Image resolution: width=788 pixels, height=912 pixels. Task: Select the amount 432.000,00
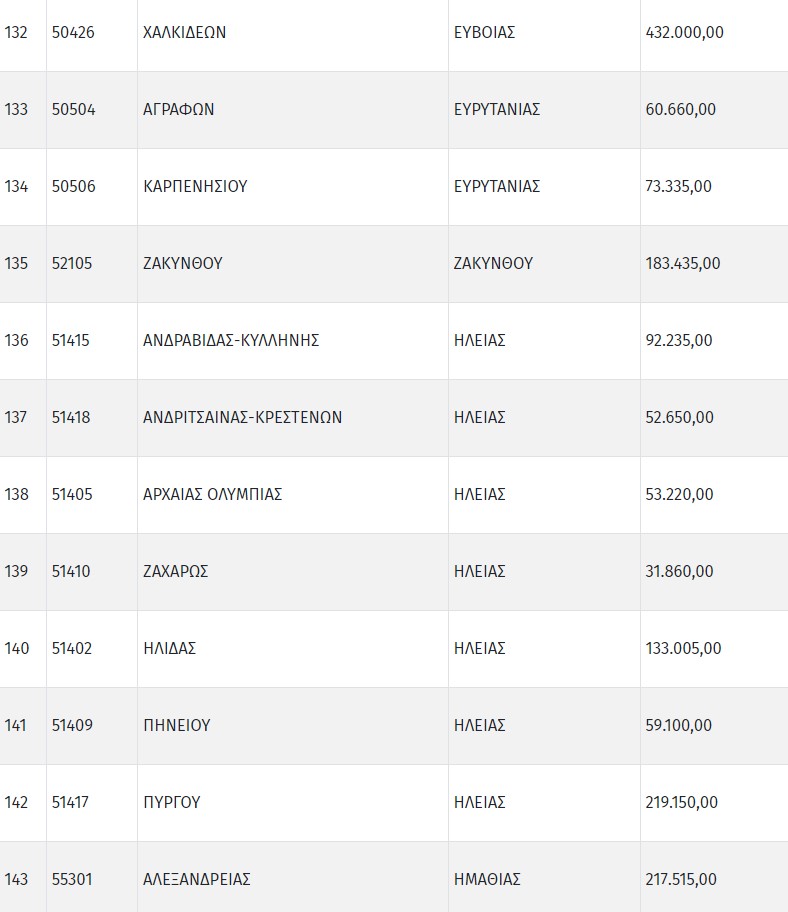684,32
